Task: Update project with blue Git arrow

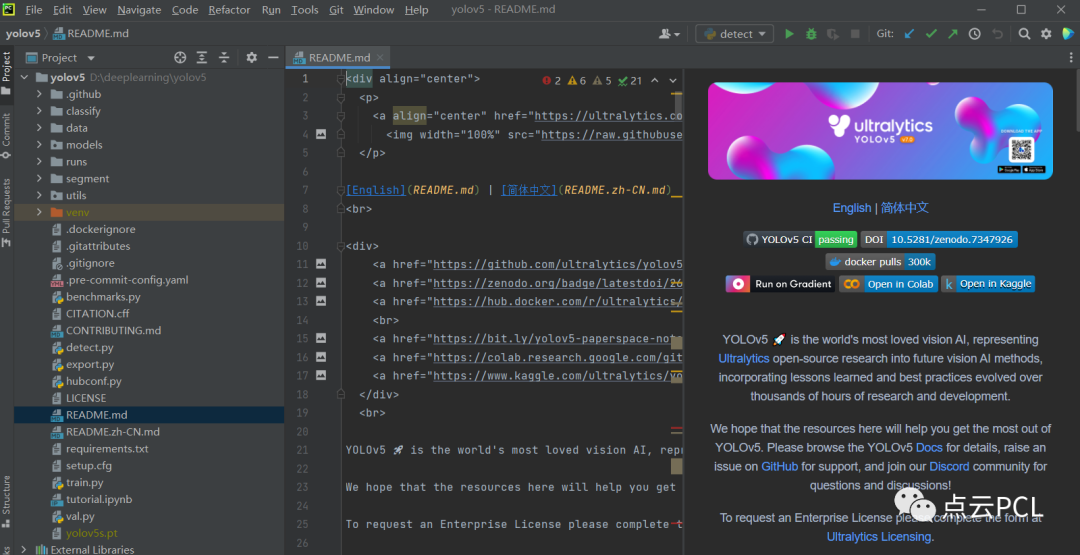Action: [909, 34]
